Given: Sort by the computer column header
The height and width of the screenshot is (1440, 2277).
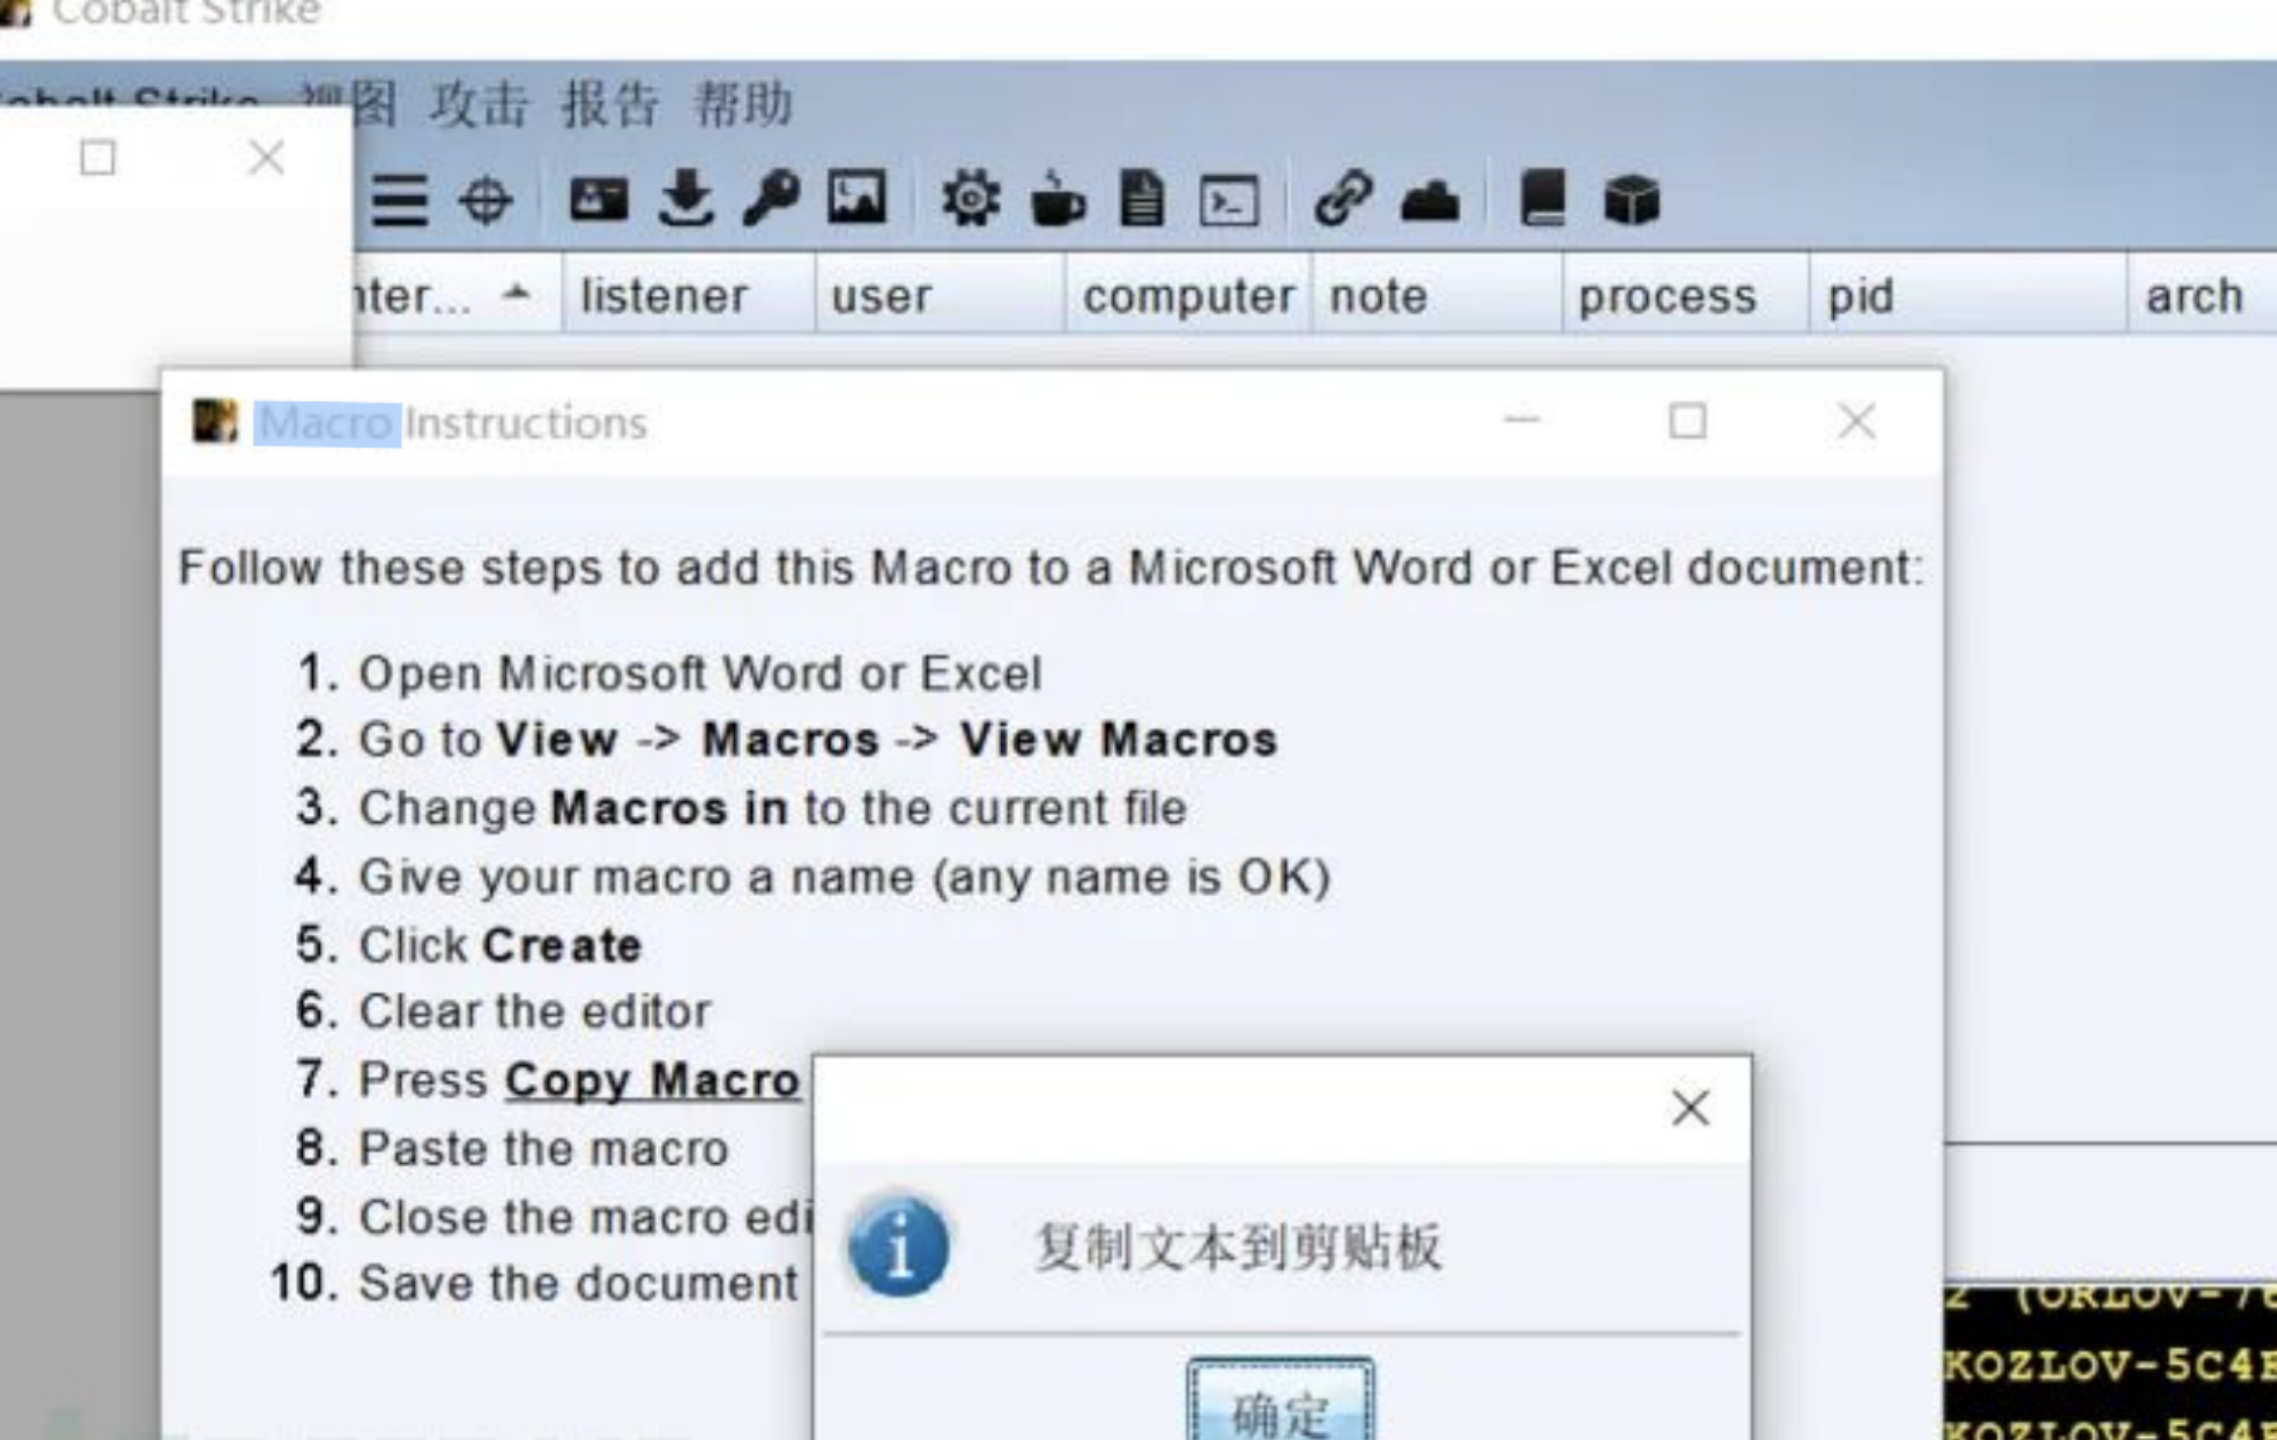Looking at the screenshot, I should click(x=1188, y=295).
